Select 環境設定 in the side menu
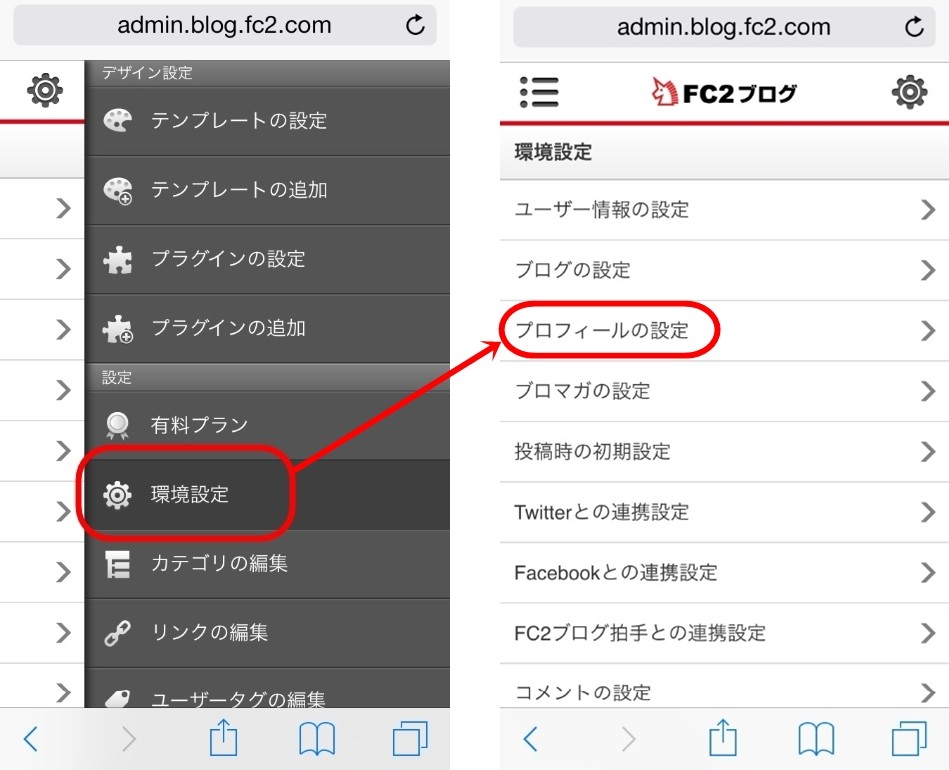 [x=189, y=494]
